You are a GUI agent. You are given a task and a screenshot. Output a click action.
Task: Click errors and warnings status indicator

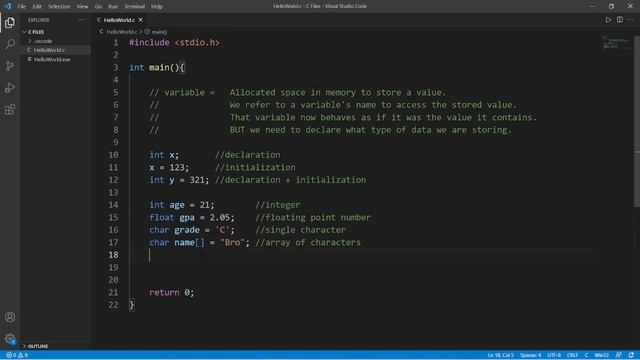17,355
